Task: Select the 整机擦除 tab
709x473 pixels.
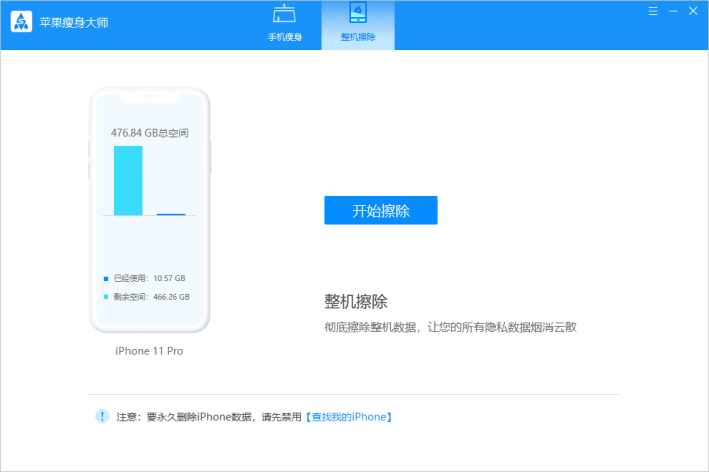Action: (x=357, y=25)
